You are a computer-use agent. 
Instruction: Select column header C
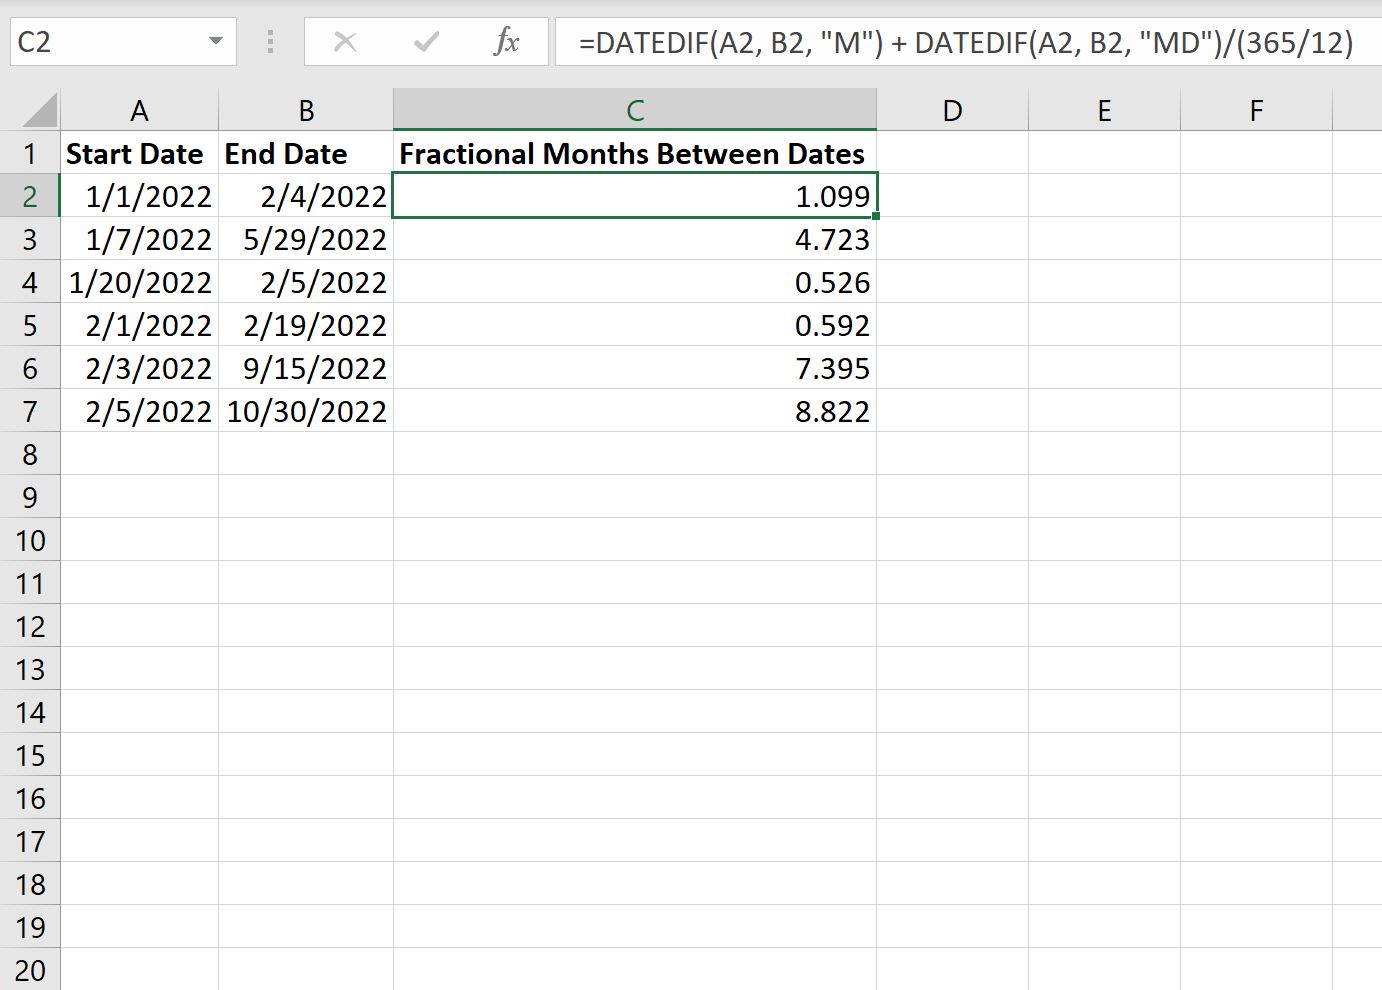pyautogui.click(x=635, y=108)
